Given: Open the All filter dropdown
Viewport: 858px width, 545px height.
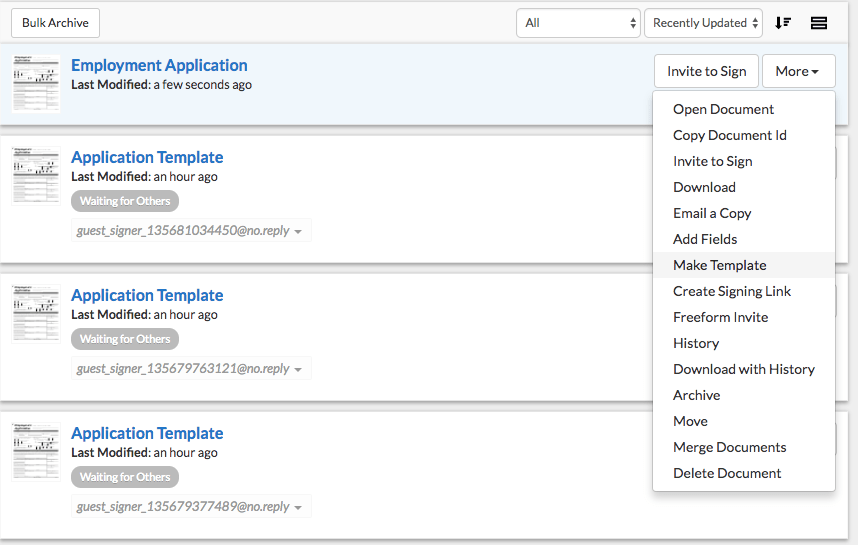Looking at the screenshot, I should [578, 23].
